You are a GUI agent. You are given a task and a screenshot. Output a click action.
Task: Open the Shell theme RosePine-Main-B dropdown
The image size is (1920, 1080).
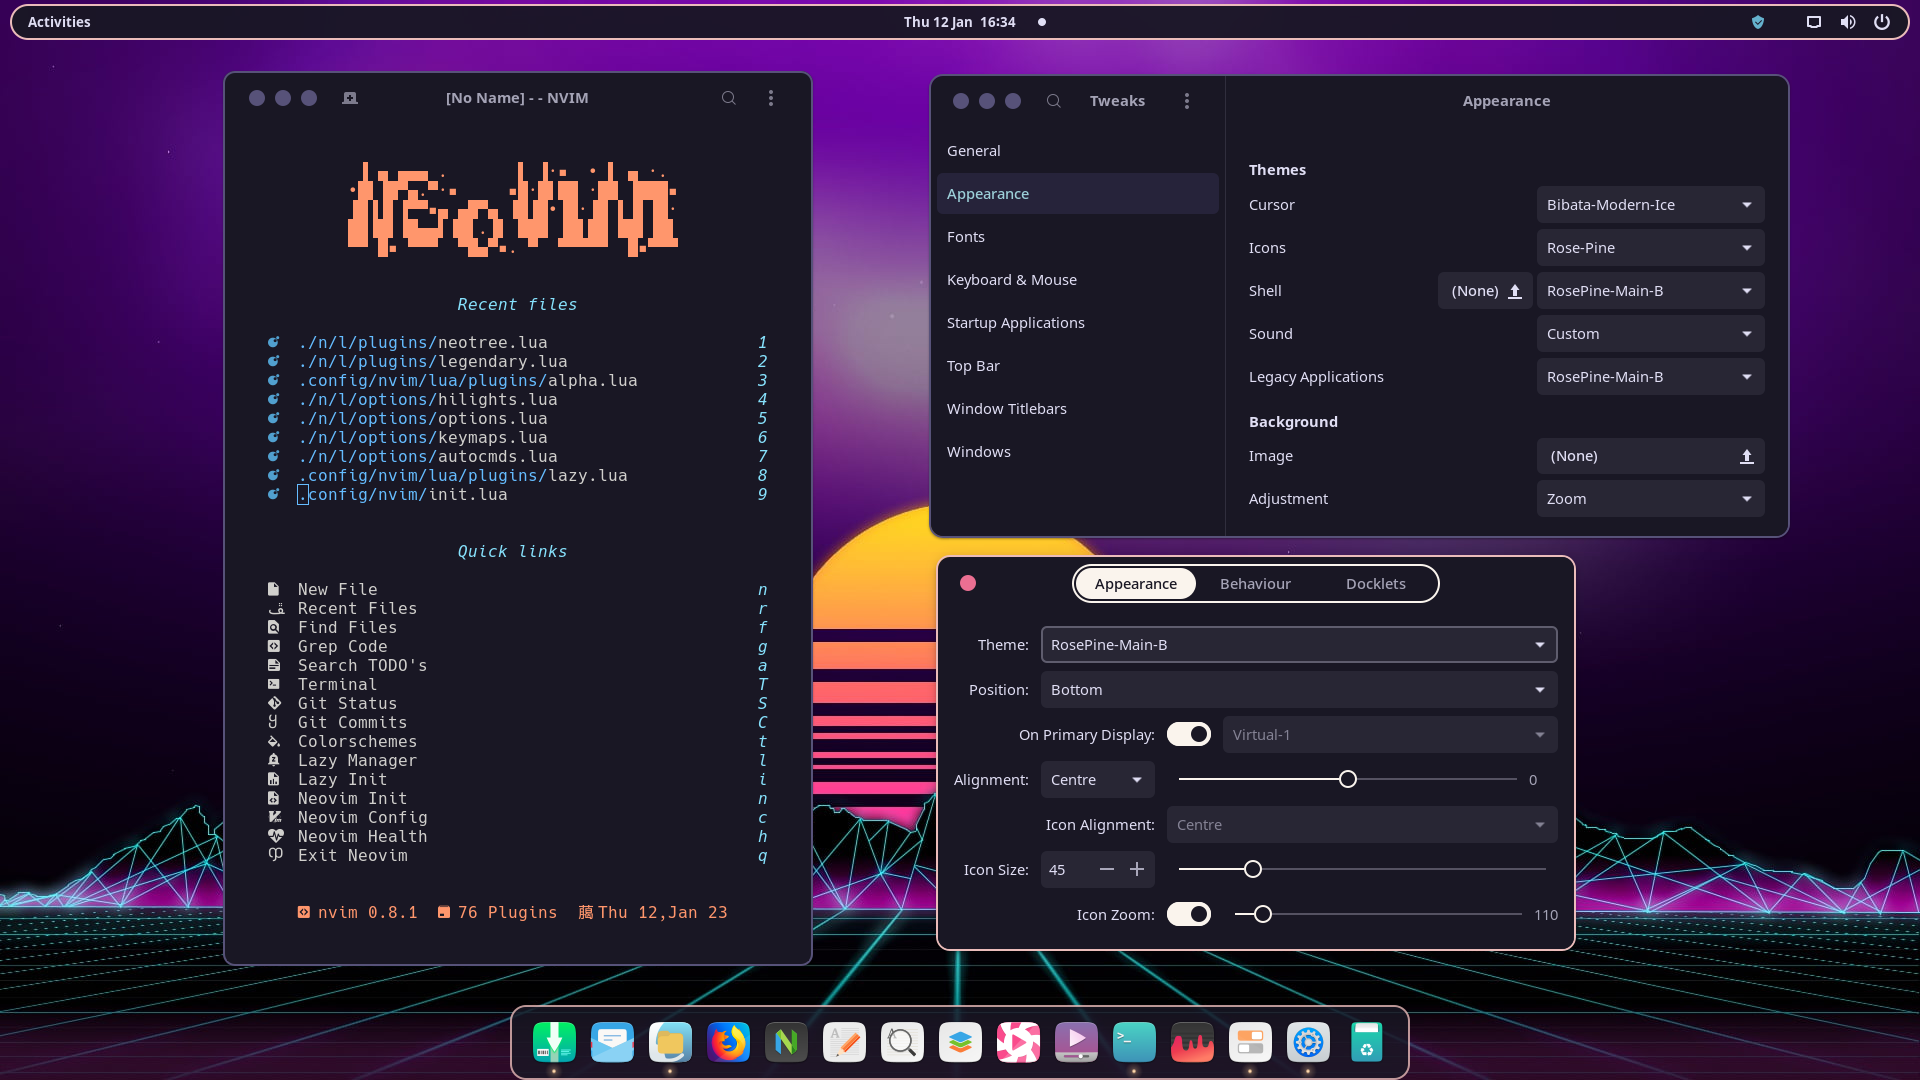[1650, 291]
